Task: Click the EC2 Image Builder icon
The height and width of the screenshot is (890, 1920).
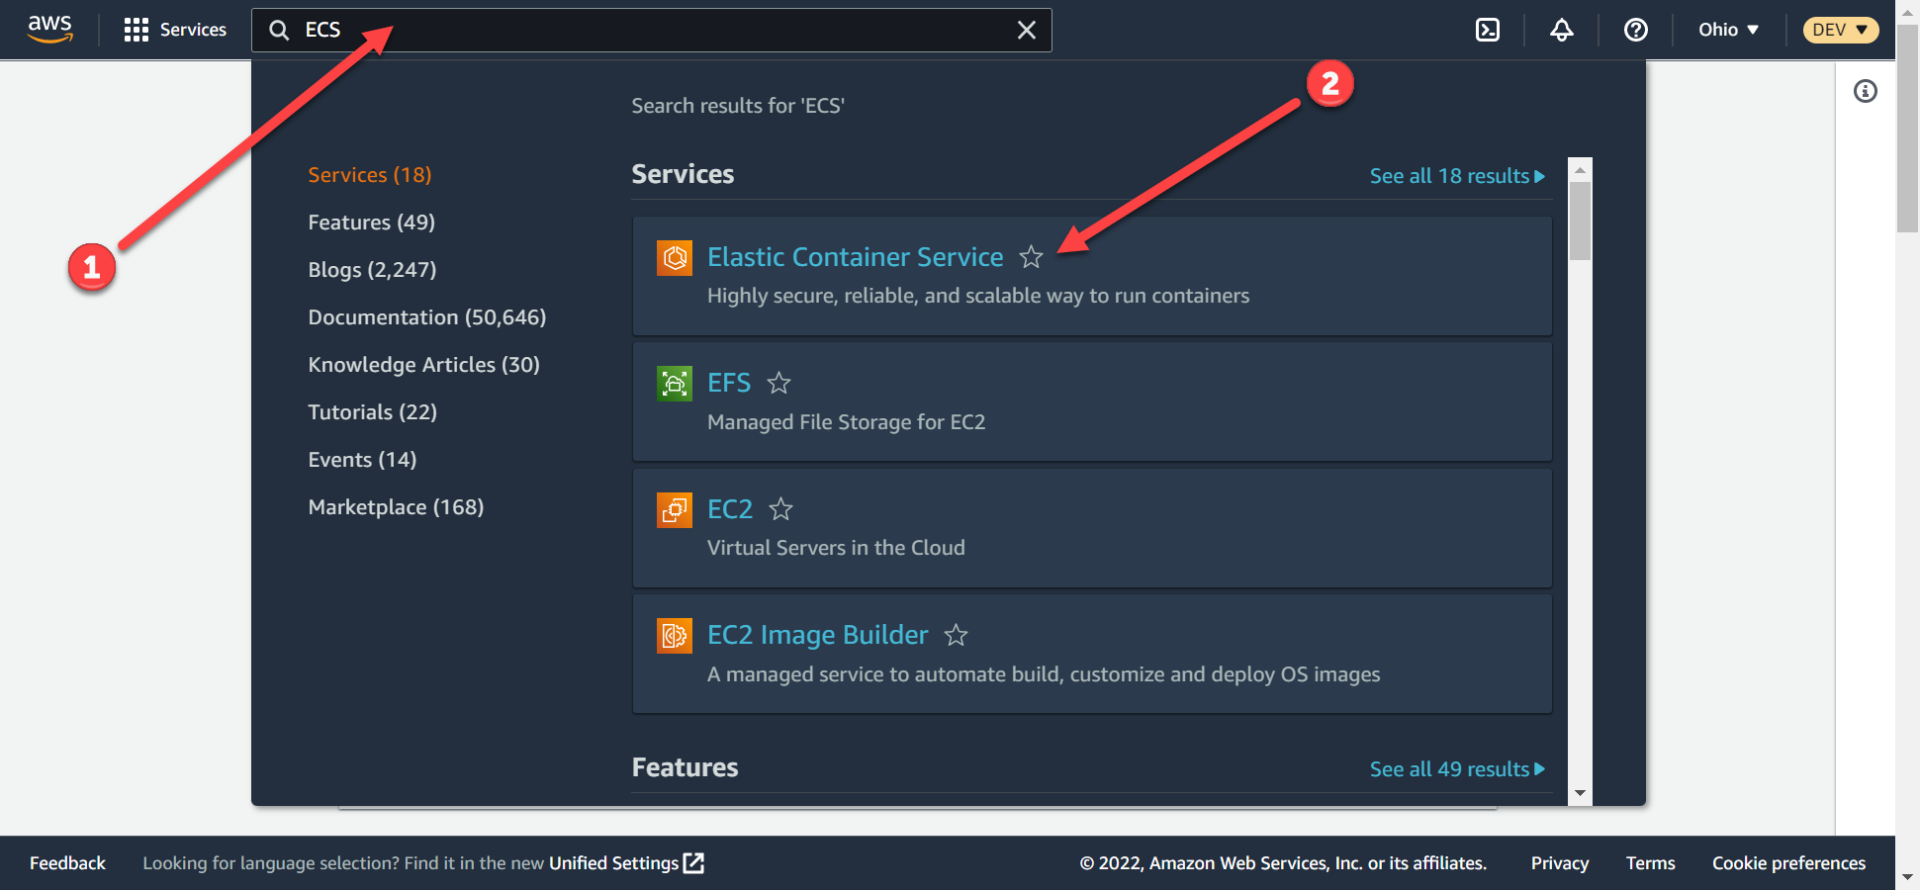Action: click(x=674, y=635)
